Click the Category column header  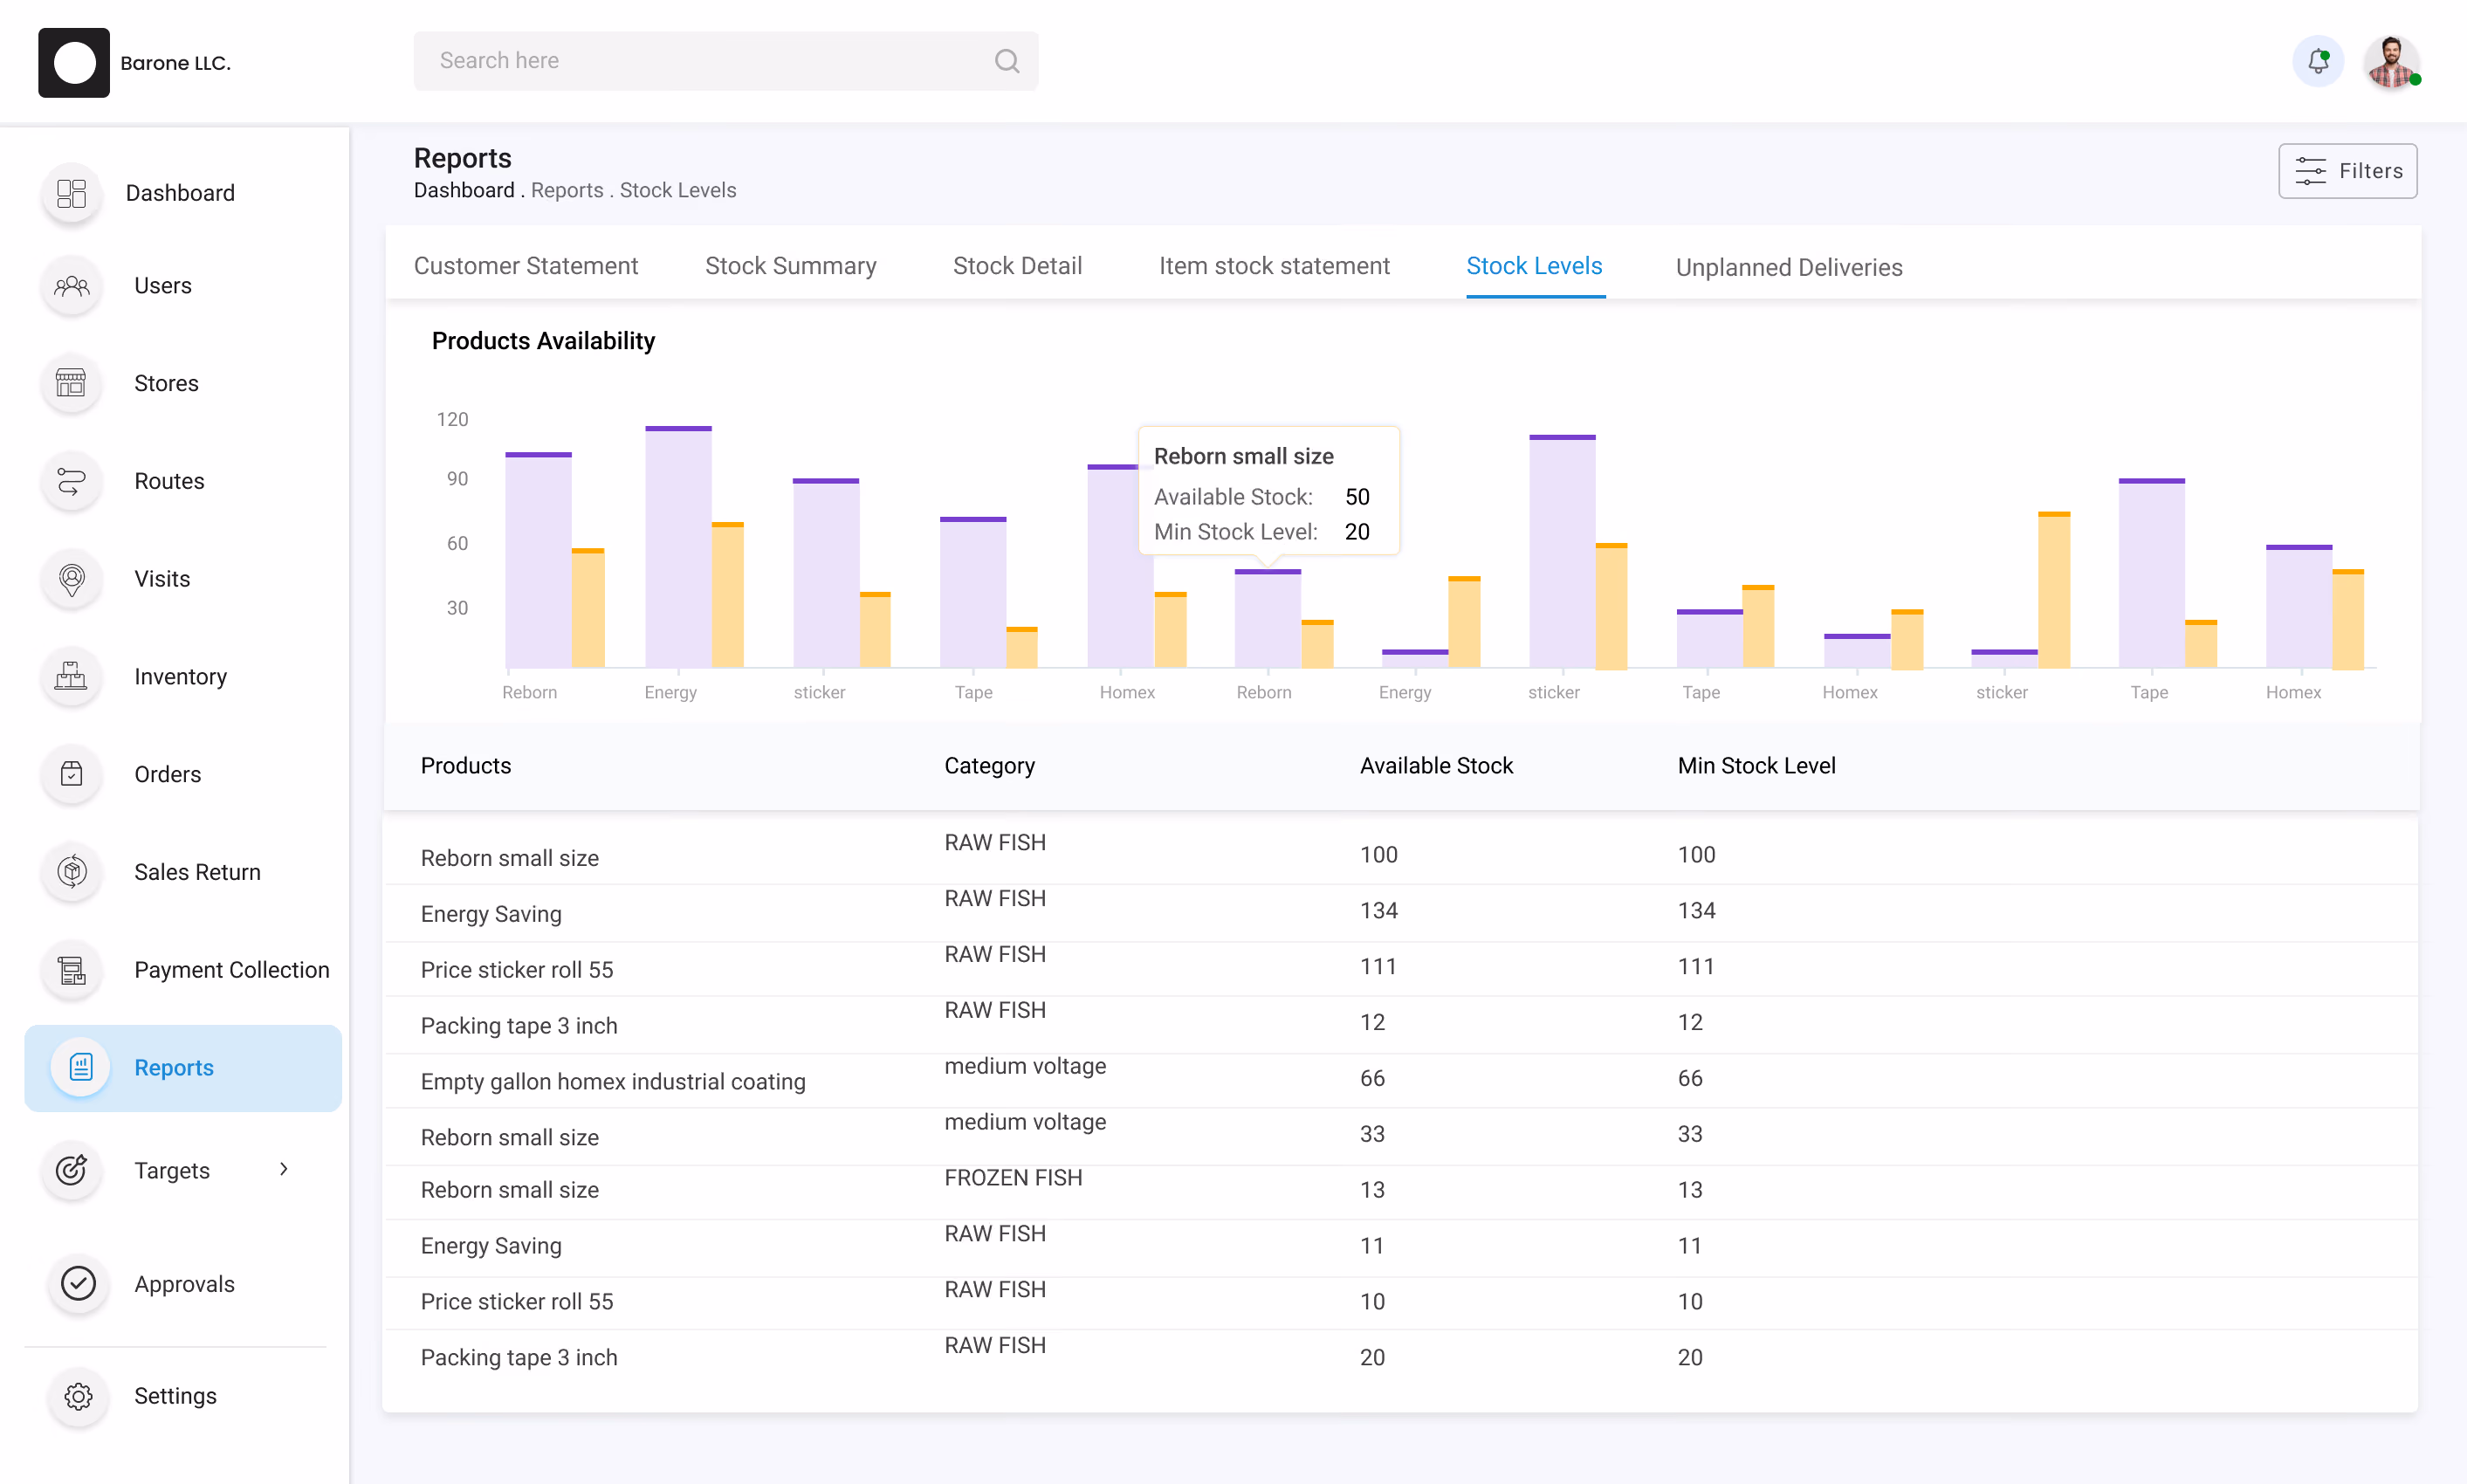[989, 765]
